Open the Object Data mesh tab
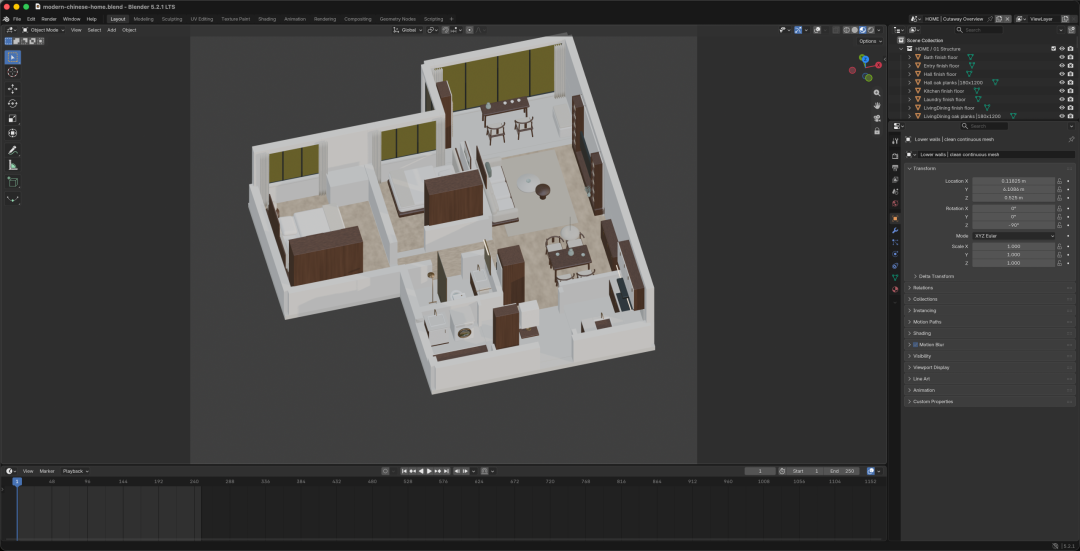The image size is (1080, 551). pyautogui.click(x=895, y=277)
